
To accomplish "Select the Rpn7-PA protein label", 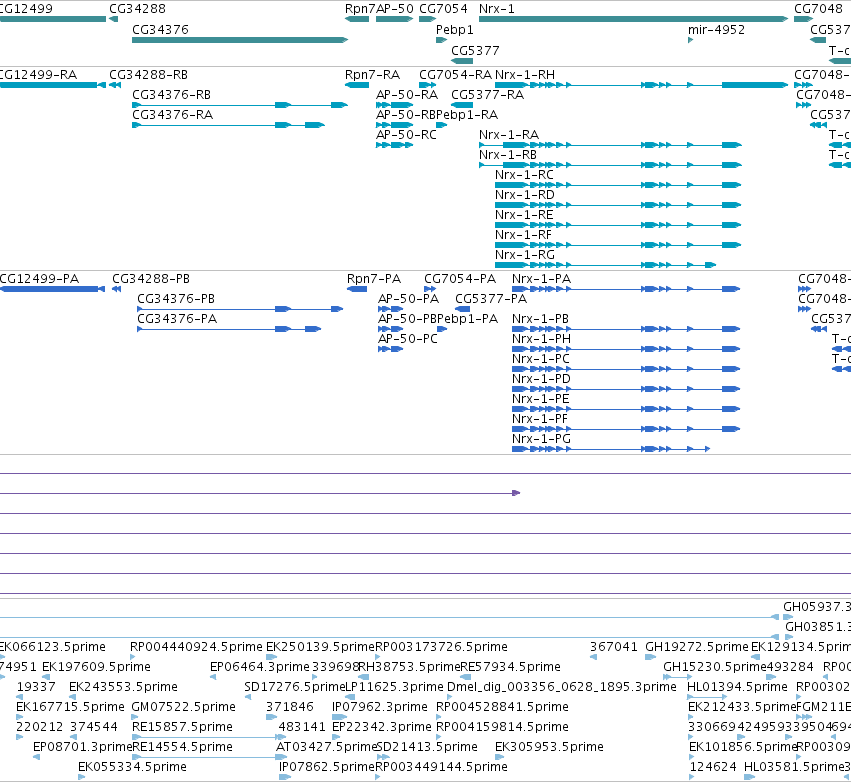I will click(x=374, y=278).
